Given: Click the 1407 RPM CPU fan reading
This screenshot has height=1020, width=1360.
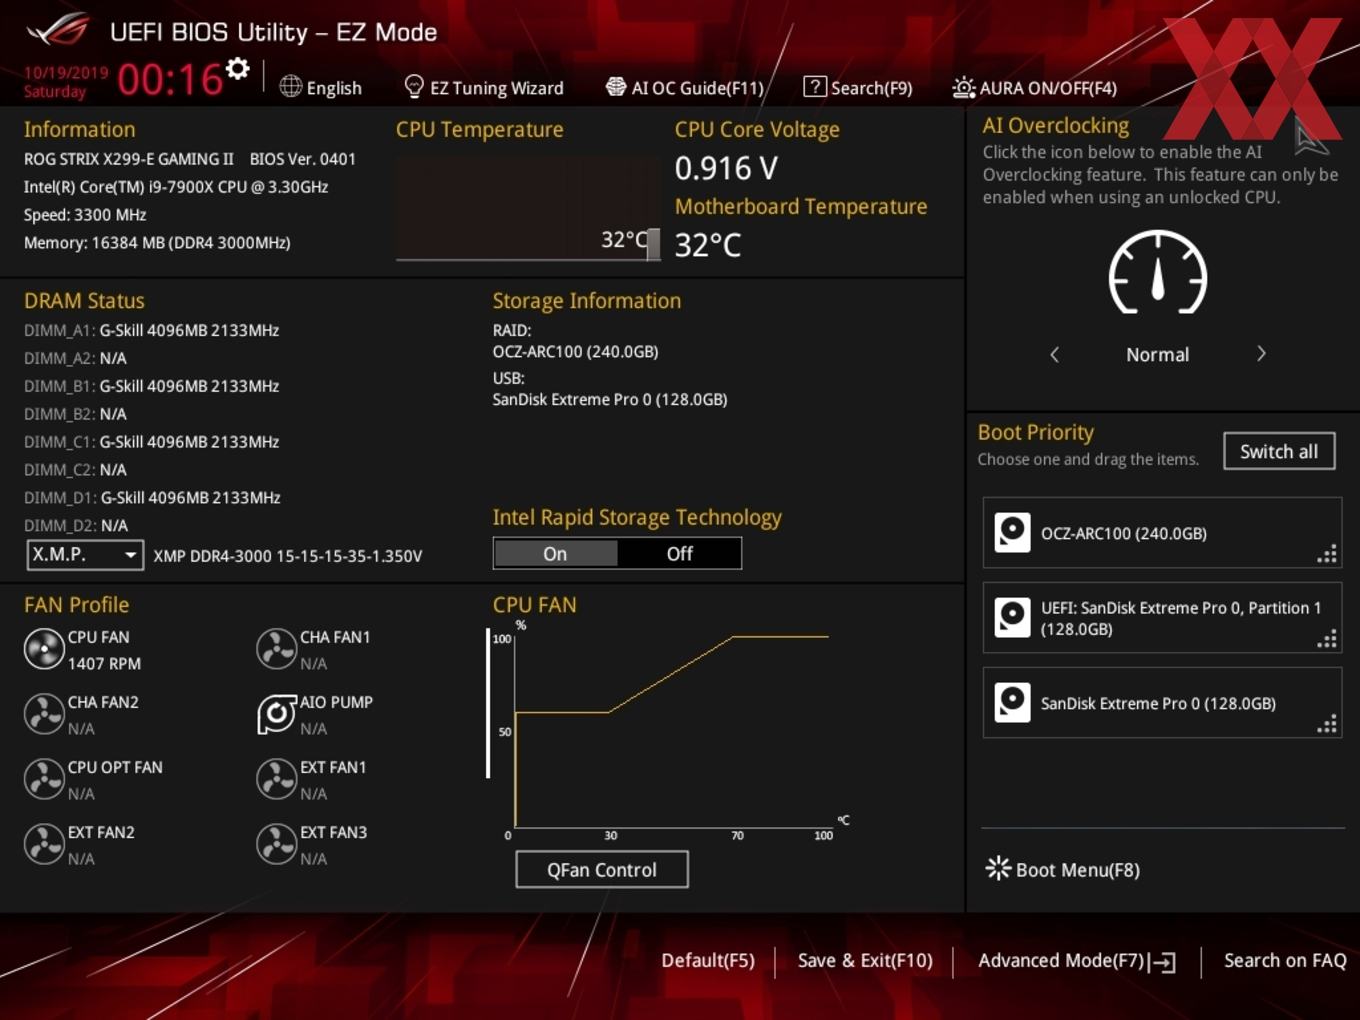Looking at the screenshot, I should (x=104, y=664).
